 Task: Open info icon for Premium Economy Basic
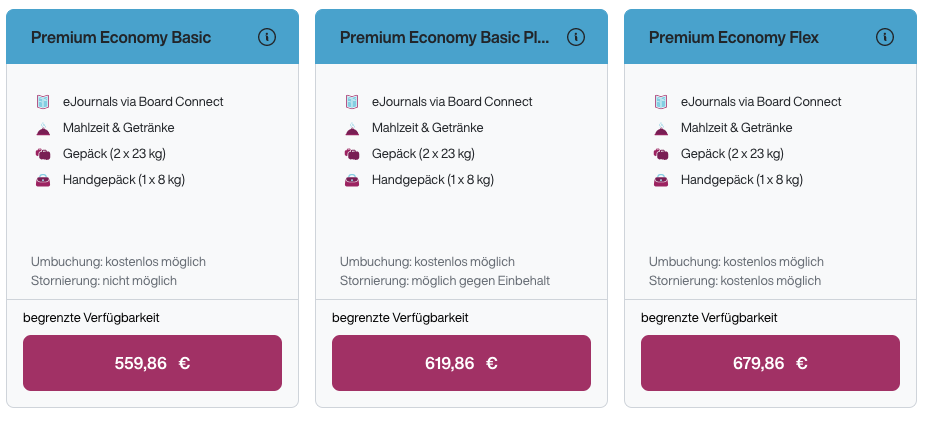pos(267,37)
